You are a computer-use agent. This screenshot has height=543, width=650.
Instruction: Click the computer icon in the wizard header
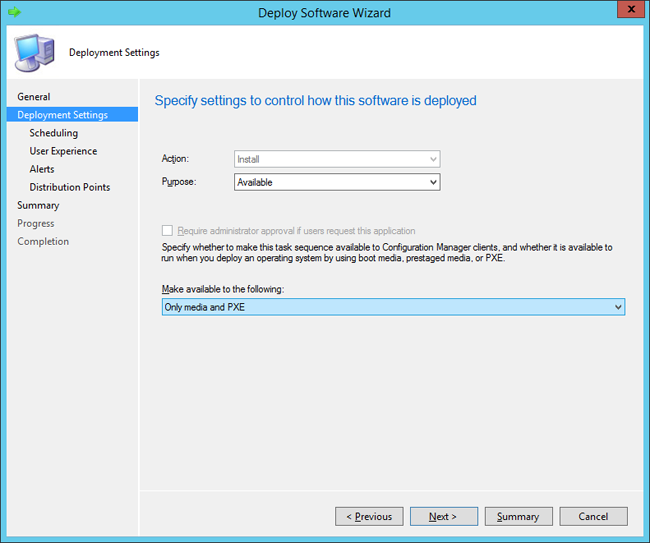tap(32, 52)
